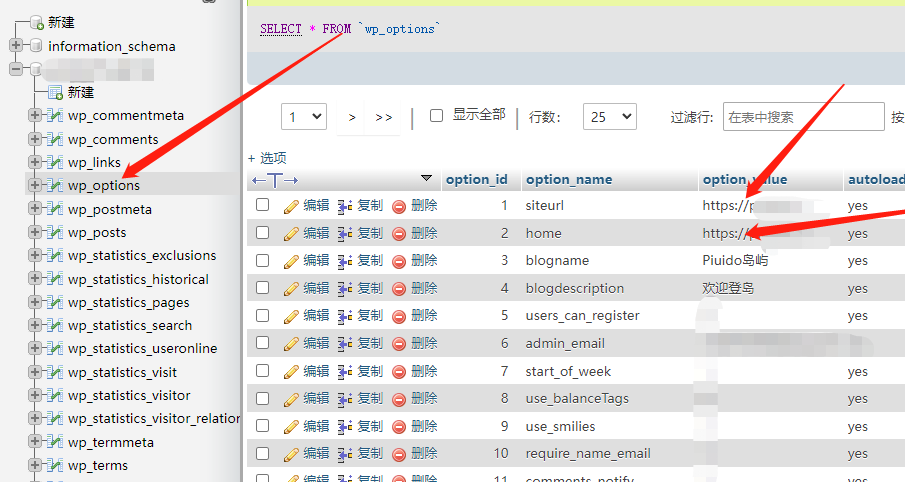Click red delete icon for start_of_week row
Screen dimensions: 905x482
click(x=399, y=372)
